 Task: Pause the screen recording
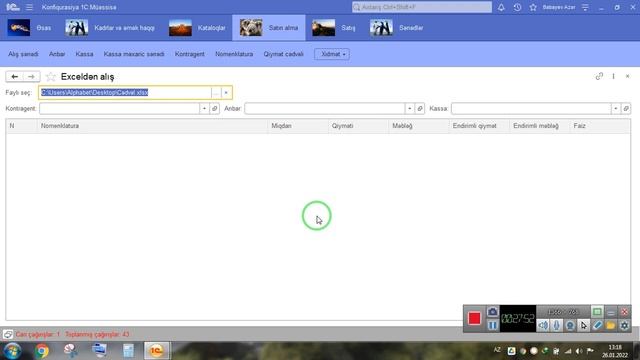(493, 325)
